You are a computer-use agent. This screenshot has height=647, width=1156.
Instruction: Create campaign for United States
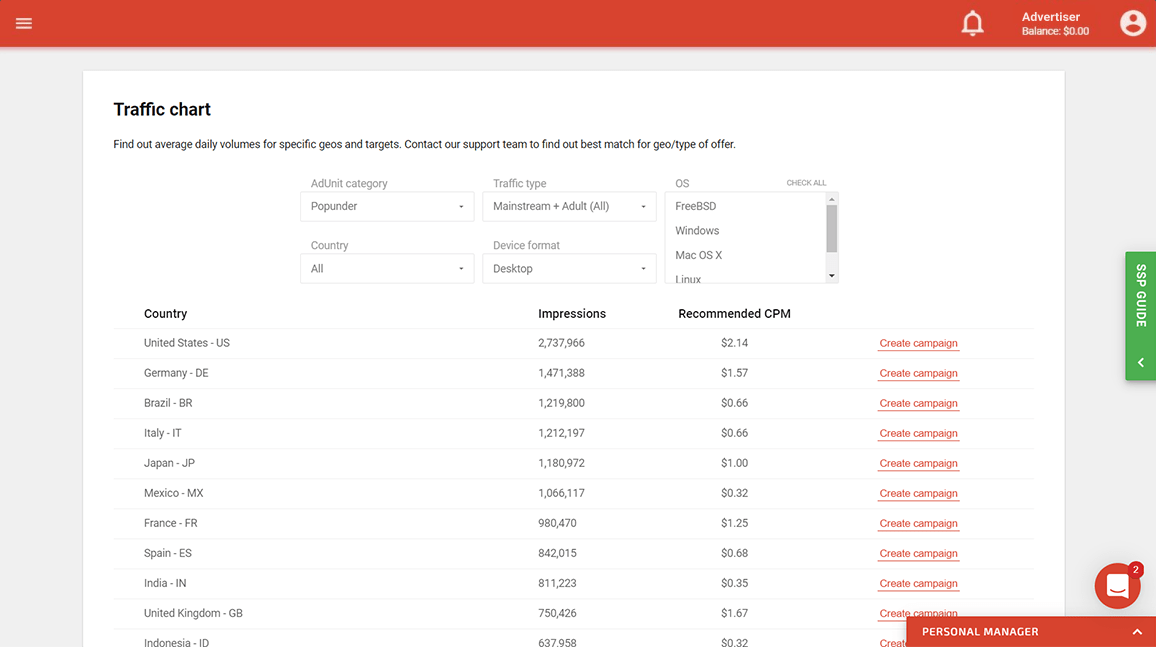pyautogui.click(x=918, y=343)
